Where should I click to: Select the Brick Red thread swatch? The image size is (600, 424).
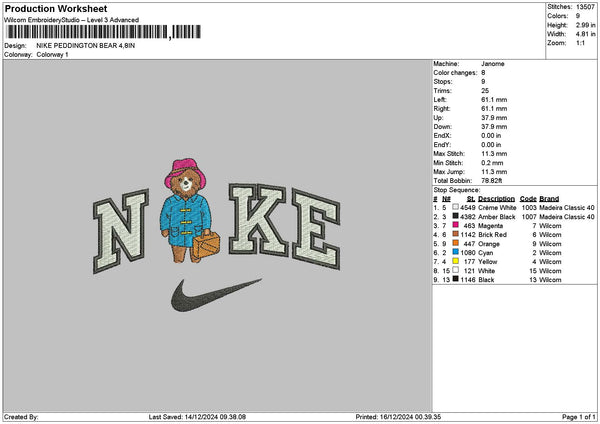[x=455, y=234]
